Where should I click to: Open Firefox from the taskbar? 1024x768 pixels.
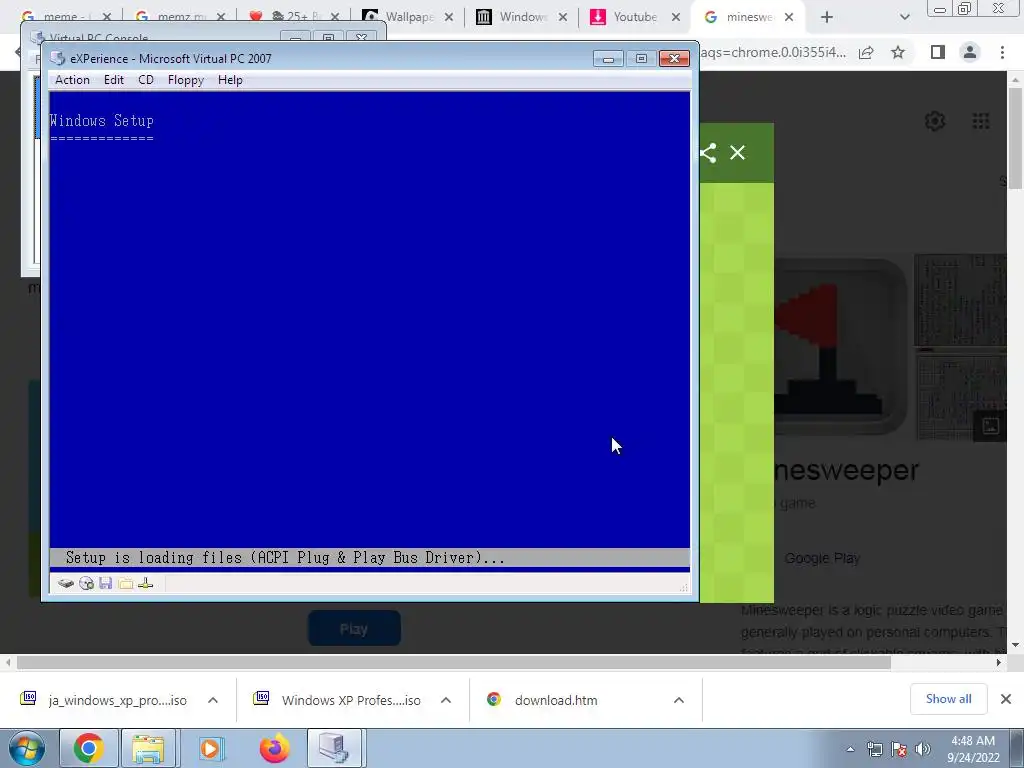click(x=274, y=748)
